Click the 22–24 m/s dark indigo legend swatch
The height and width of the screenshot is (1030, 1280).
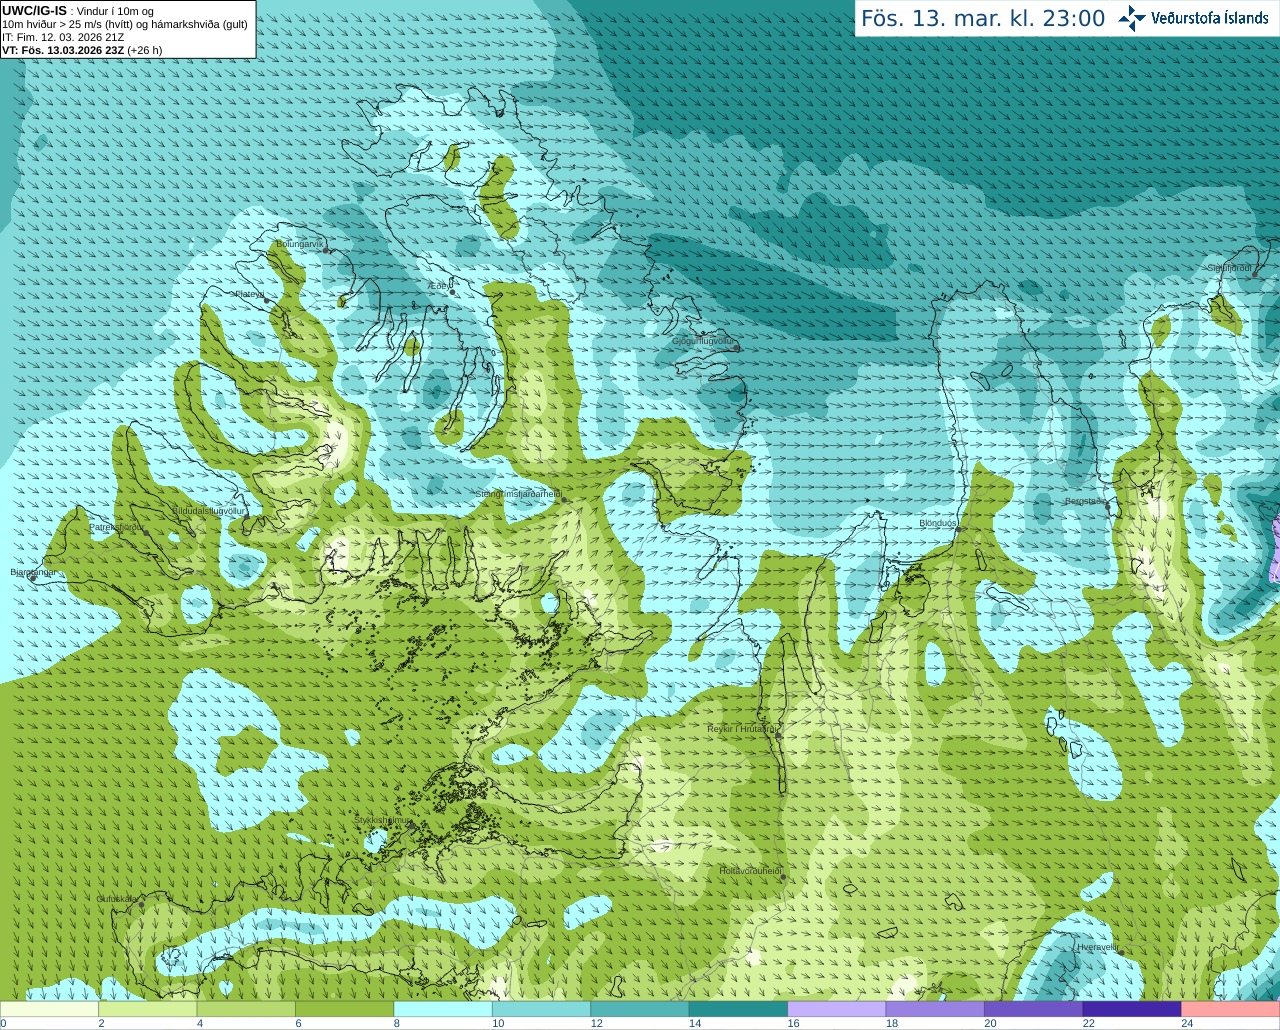tap(1132, 1009)
